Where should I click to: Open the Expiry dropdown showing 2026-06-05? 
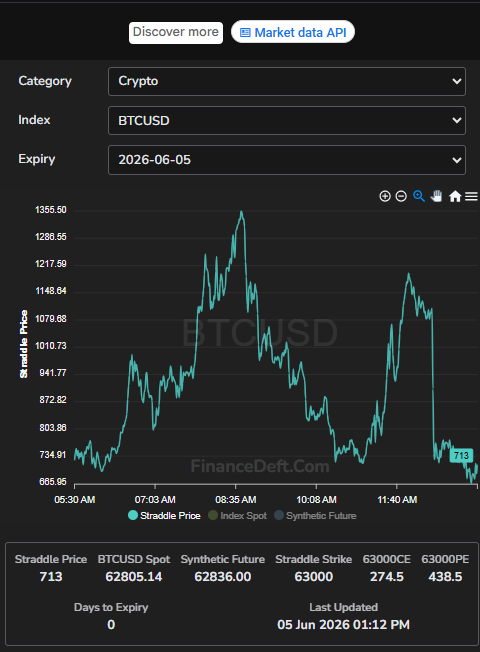point(287,160)
